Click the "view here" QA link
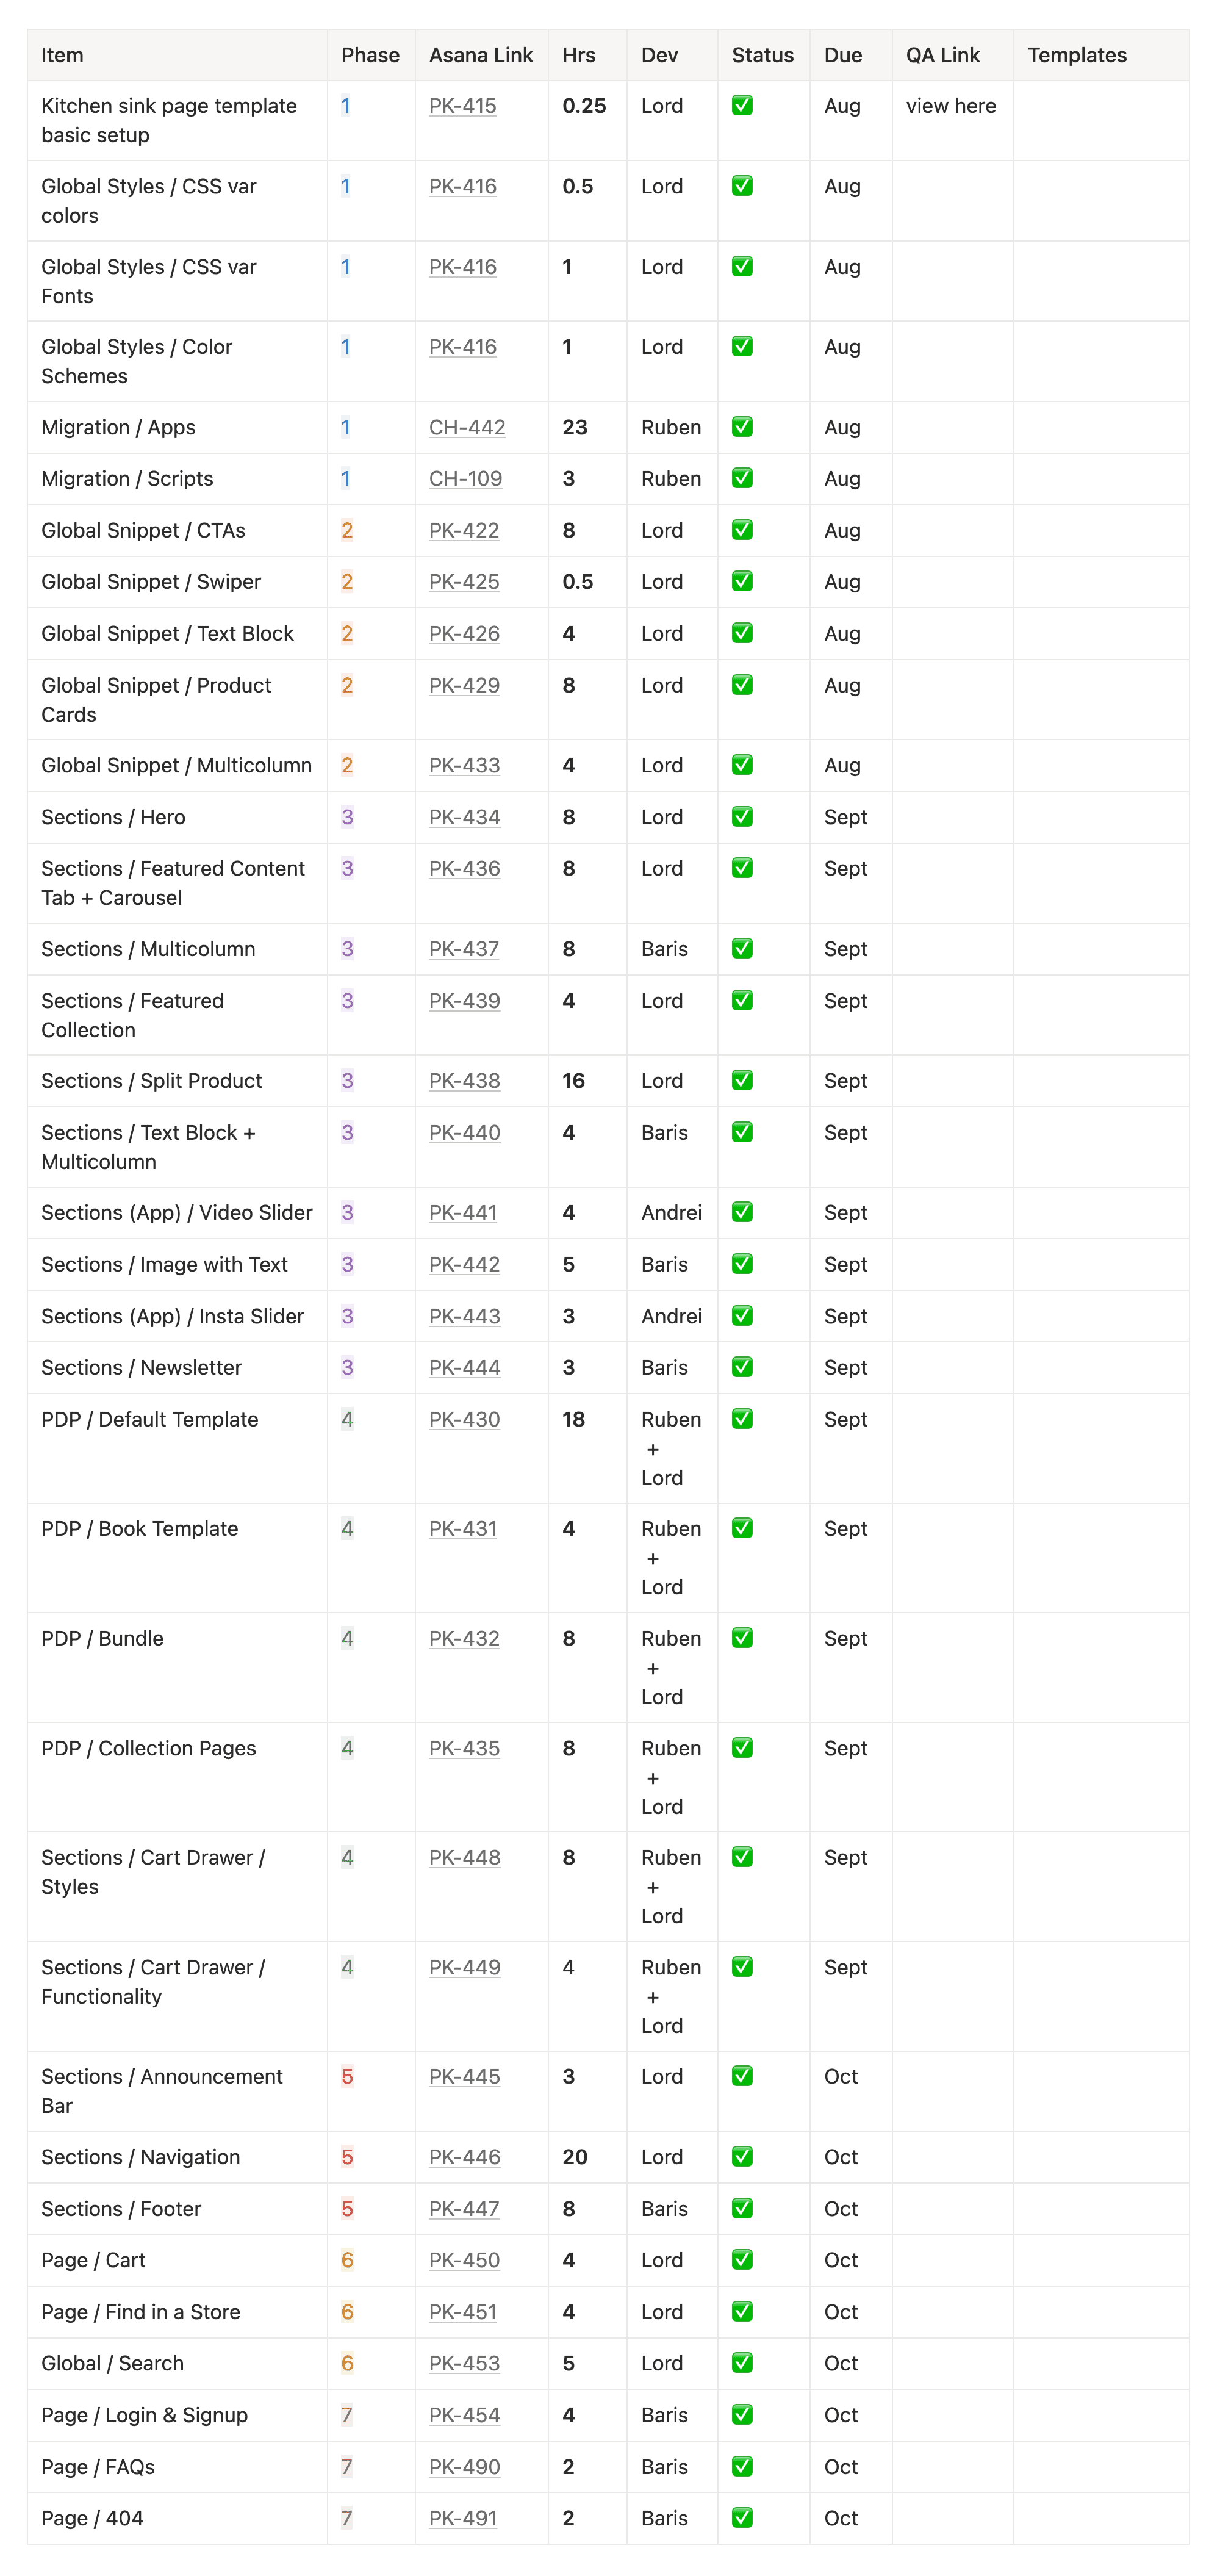 [950, 106]
